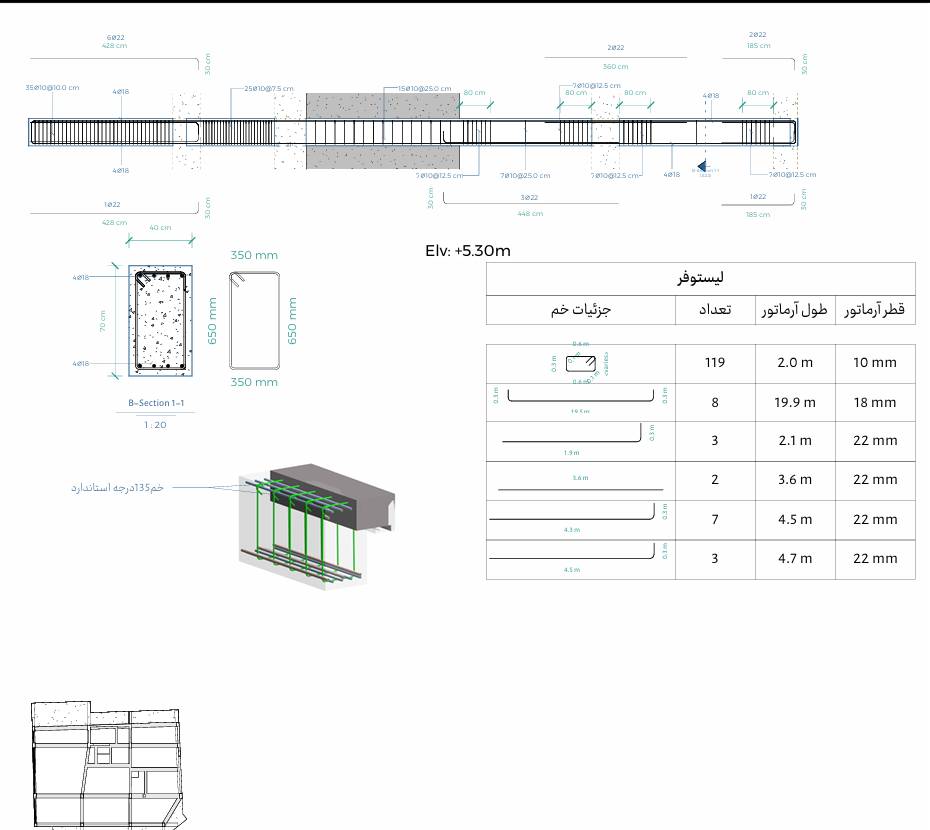930x830 pixels.
Task: Select the building key plan thumbnail
Action: click(x=108, y=764)
